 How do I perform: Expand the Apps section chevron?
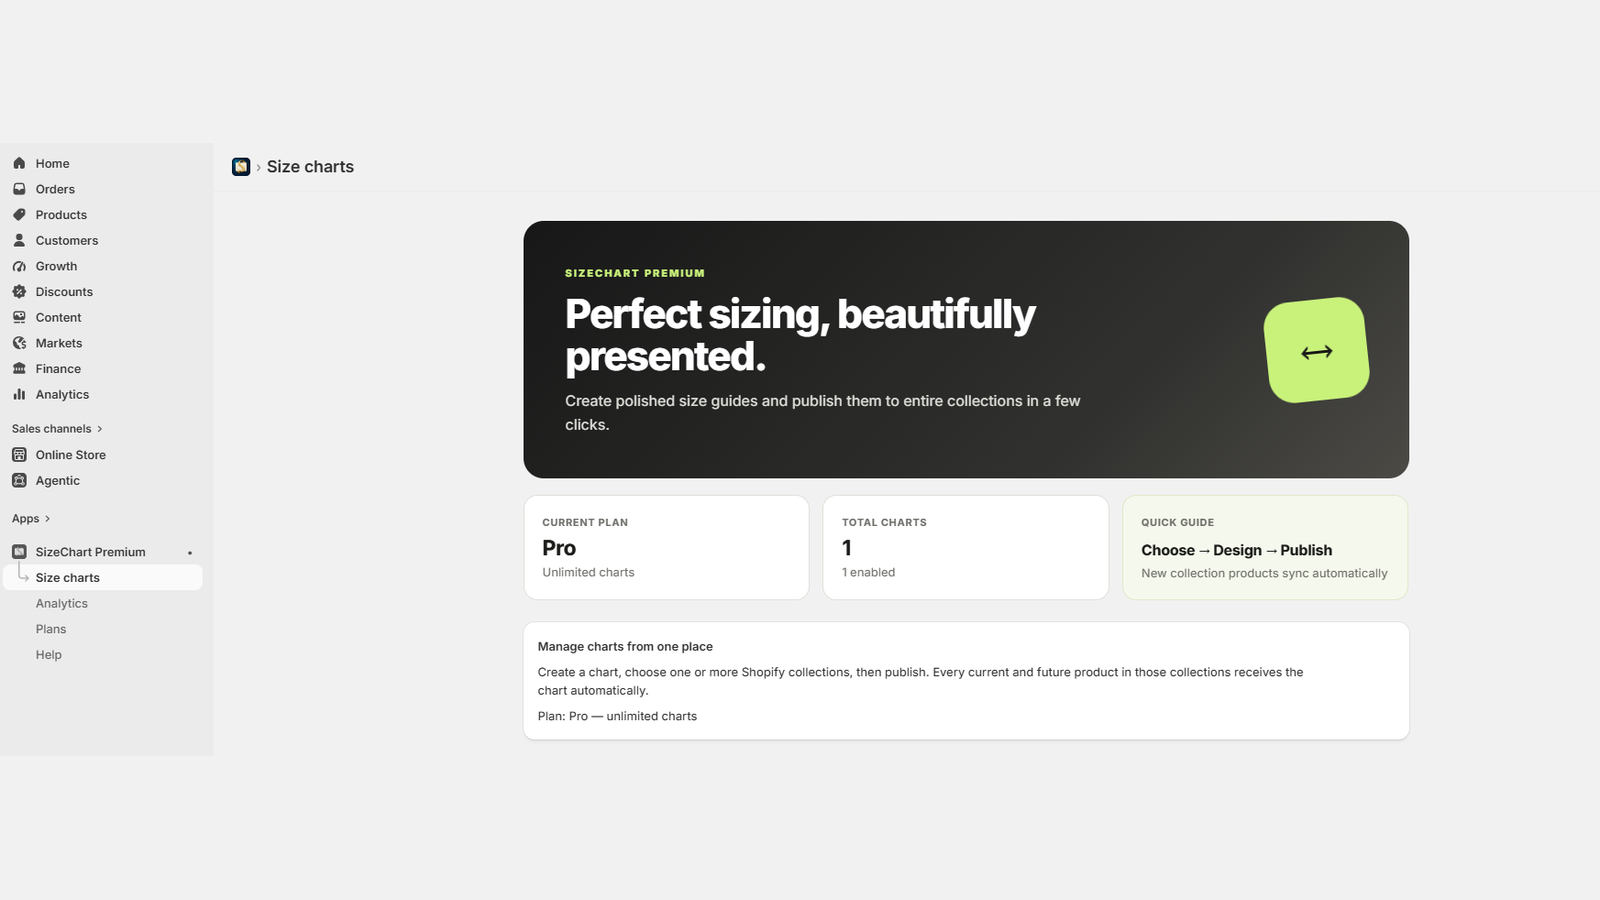pyautogui.click(x=47, y=519)
